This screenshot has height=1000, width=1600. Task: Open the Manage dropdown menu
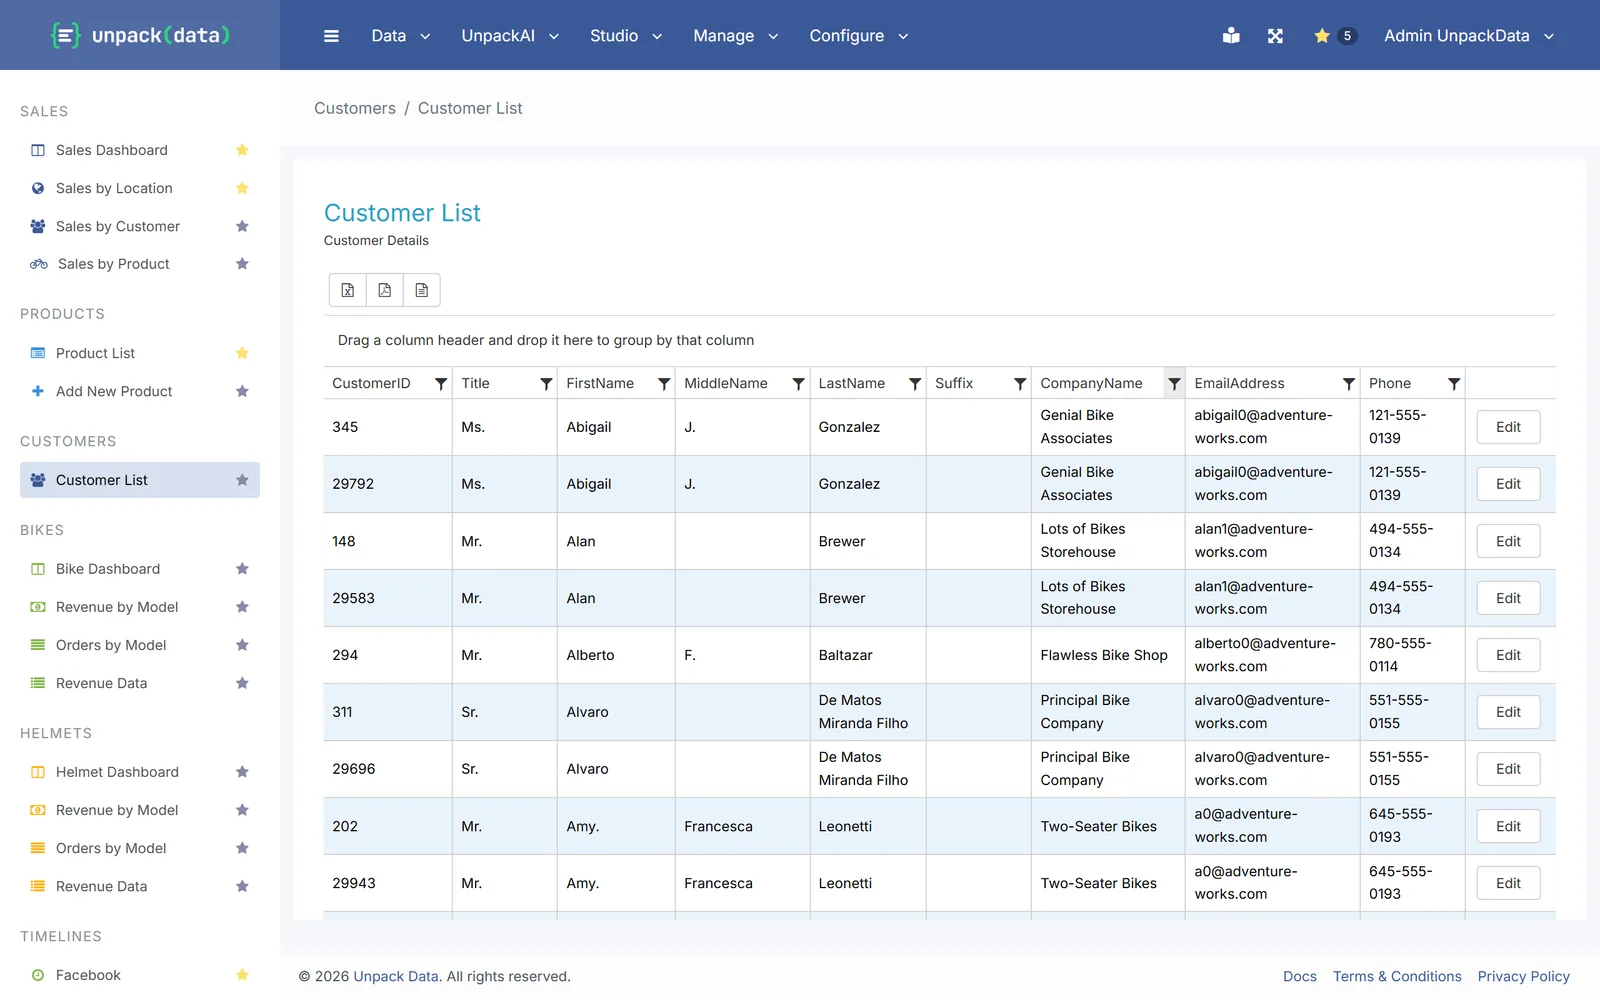[736, 36]
